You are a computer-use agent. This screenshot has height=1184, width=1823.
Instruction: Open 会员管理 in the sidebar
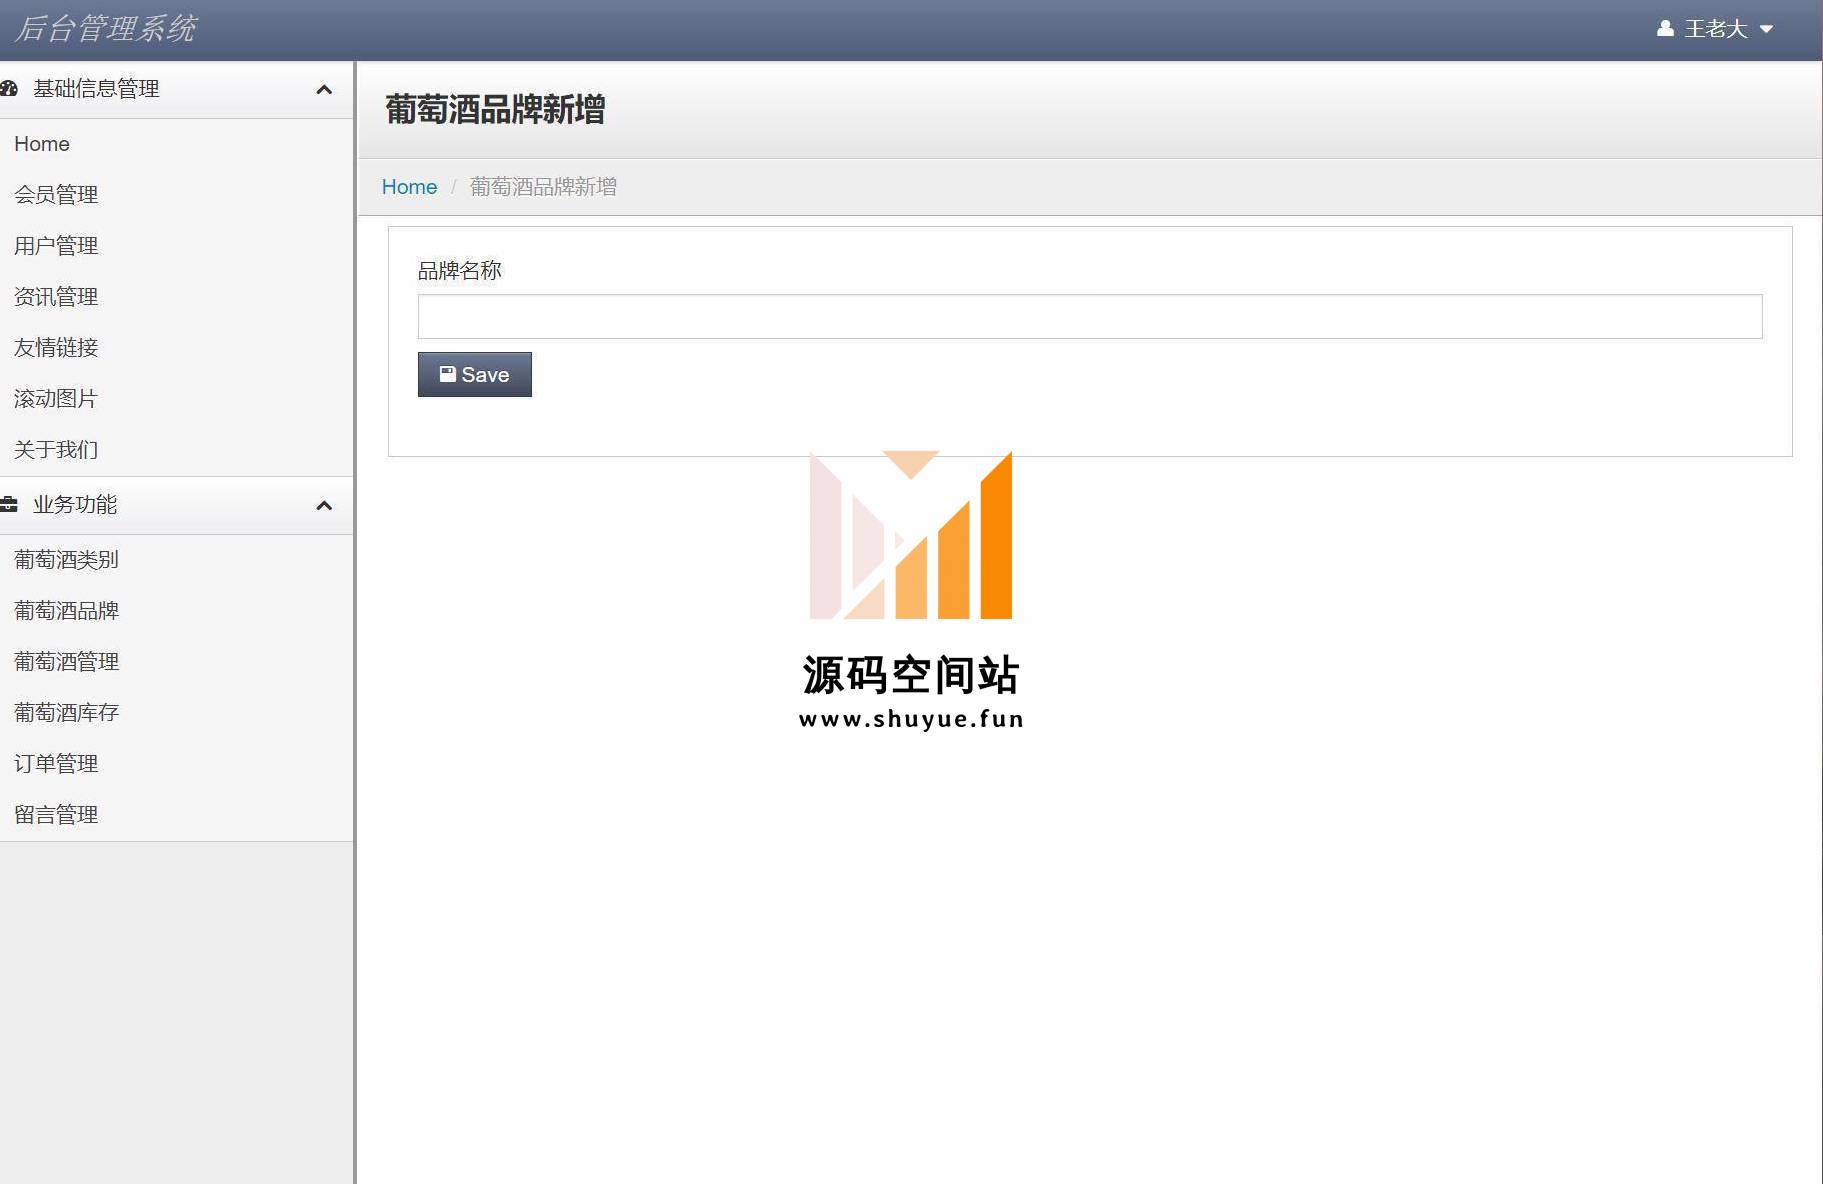click(56, 195)
